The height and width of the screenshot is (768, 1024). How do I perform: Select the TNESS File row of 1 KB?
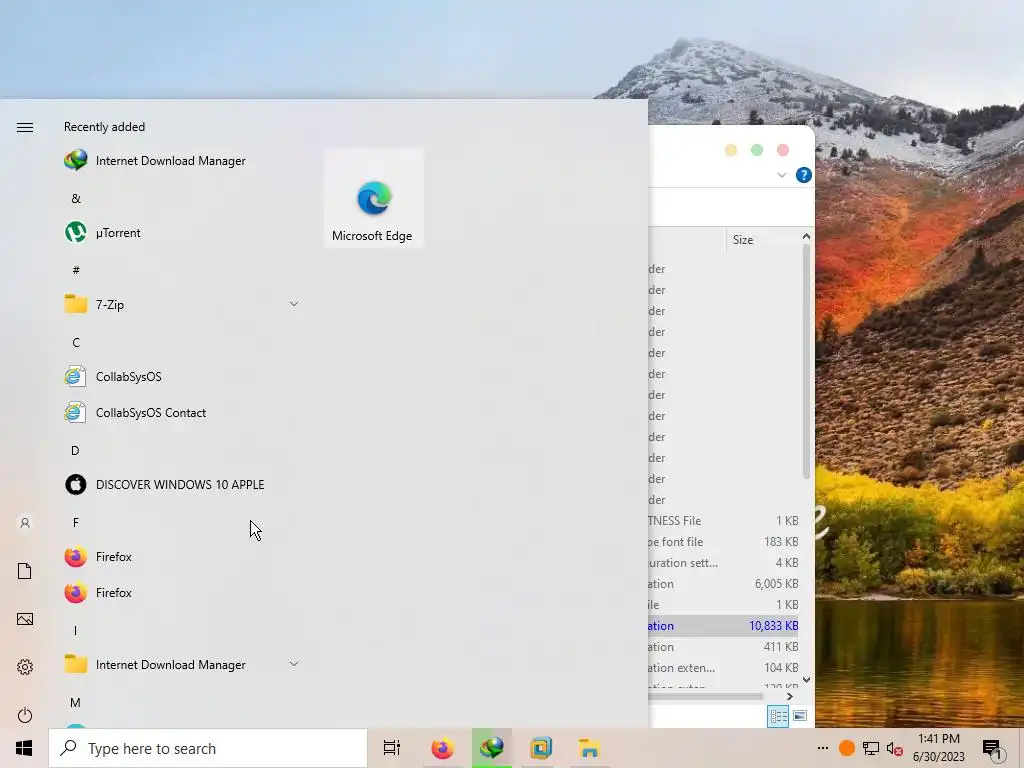pos(724,520)
